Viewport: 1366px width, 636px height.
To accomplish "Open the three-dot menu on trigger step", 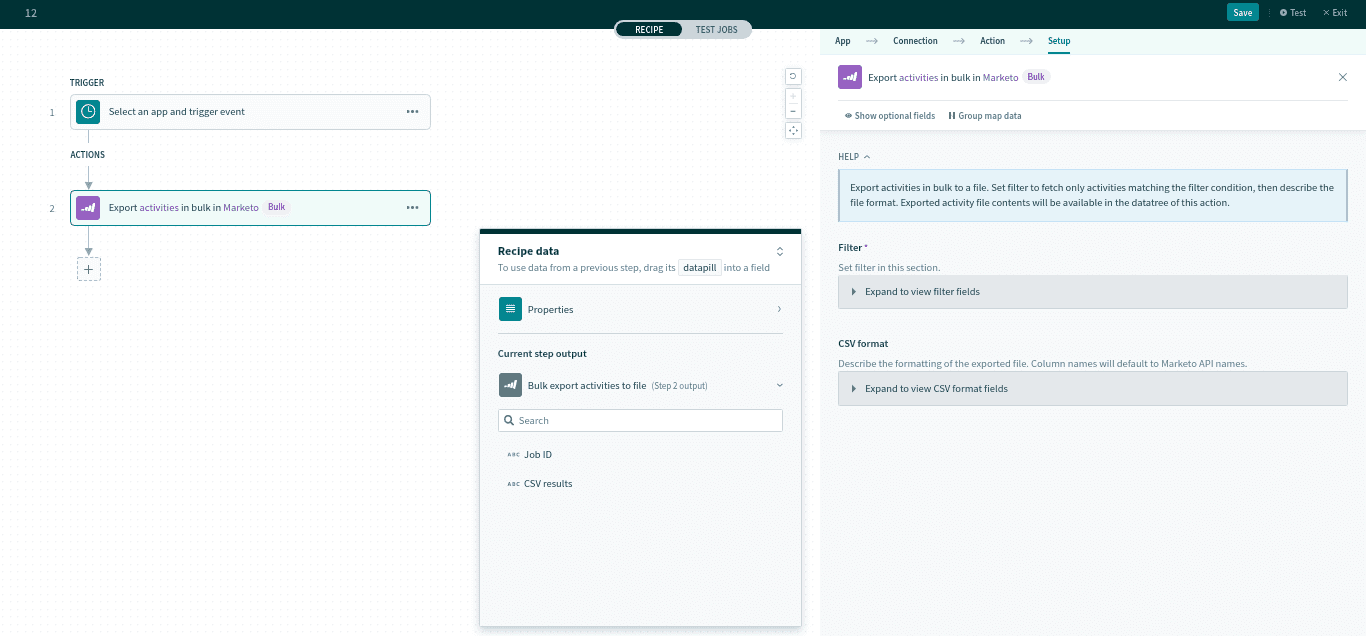I will point(412,112).
